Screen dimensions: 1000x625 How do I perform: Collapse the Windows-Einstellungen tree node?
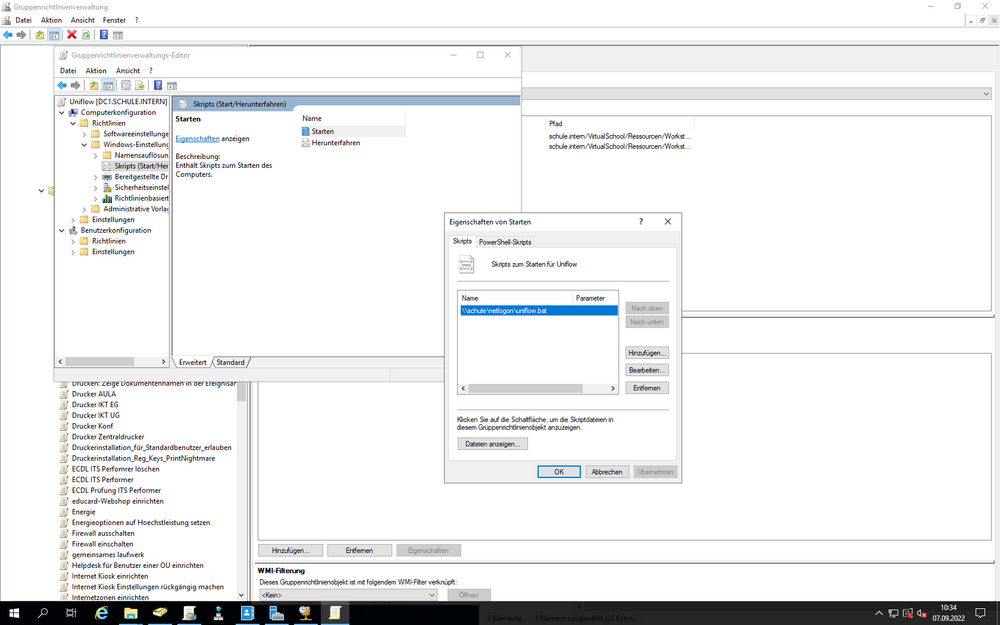point(84,144)
